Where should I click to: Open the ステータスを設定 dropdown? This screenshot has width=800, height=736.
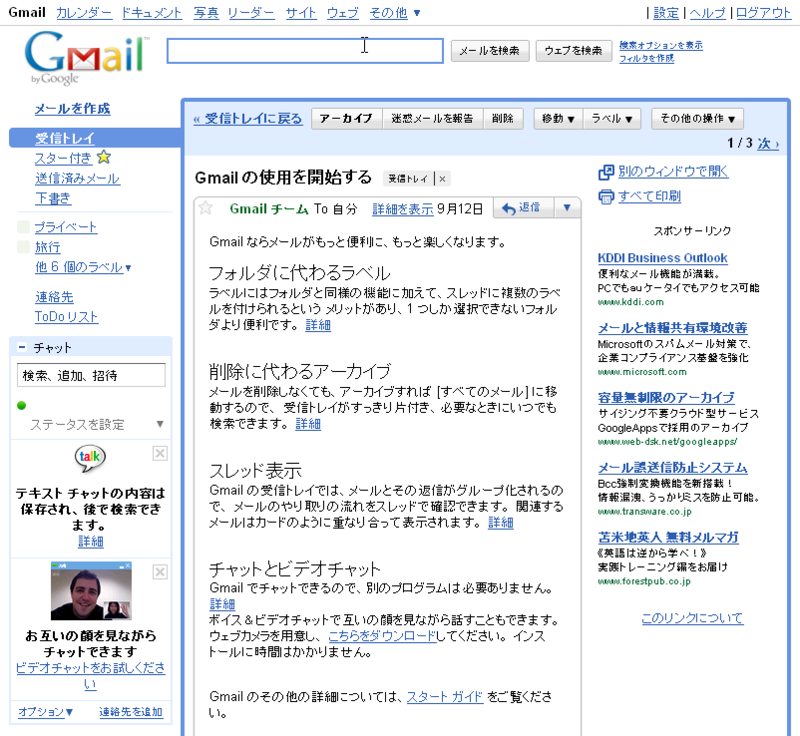coord(160,424)
